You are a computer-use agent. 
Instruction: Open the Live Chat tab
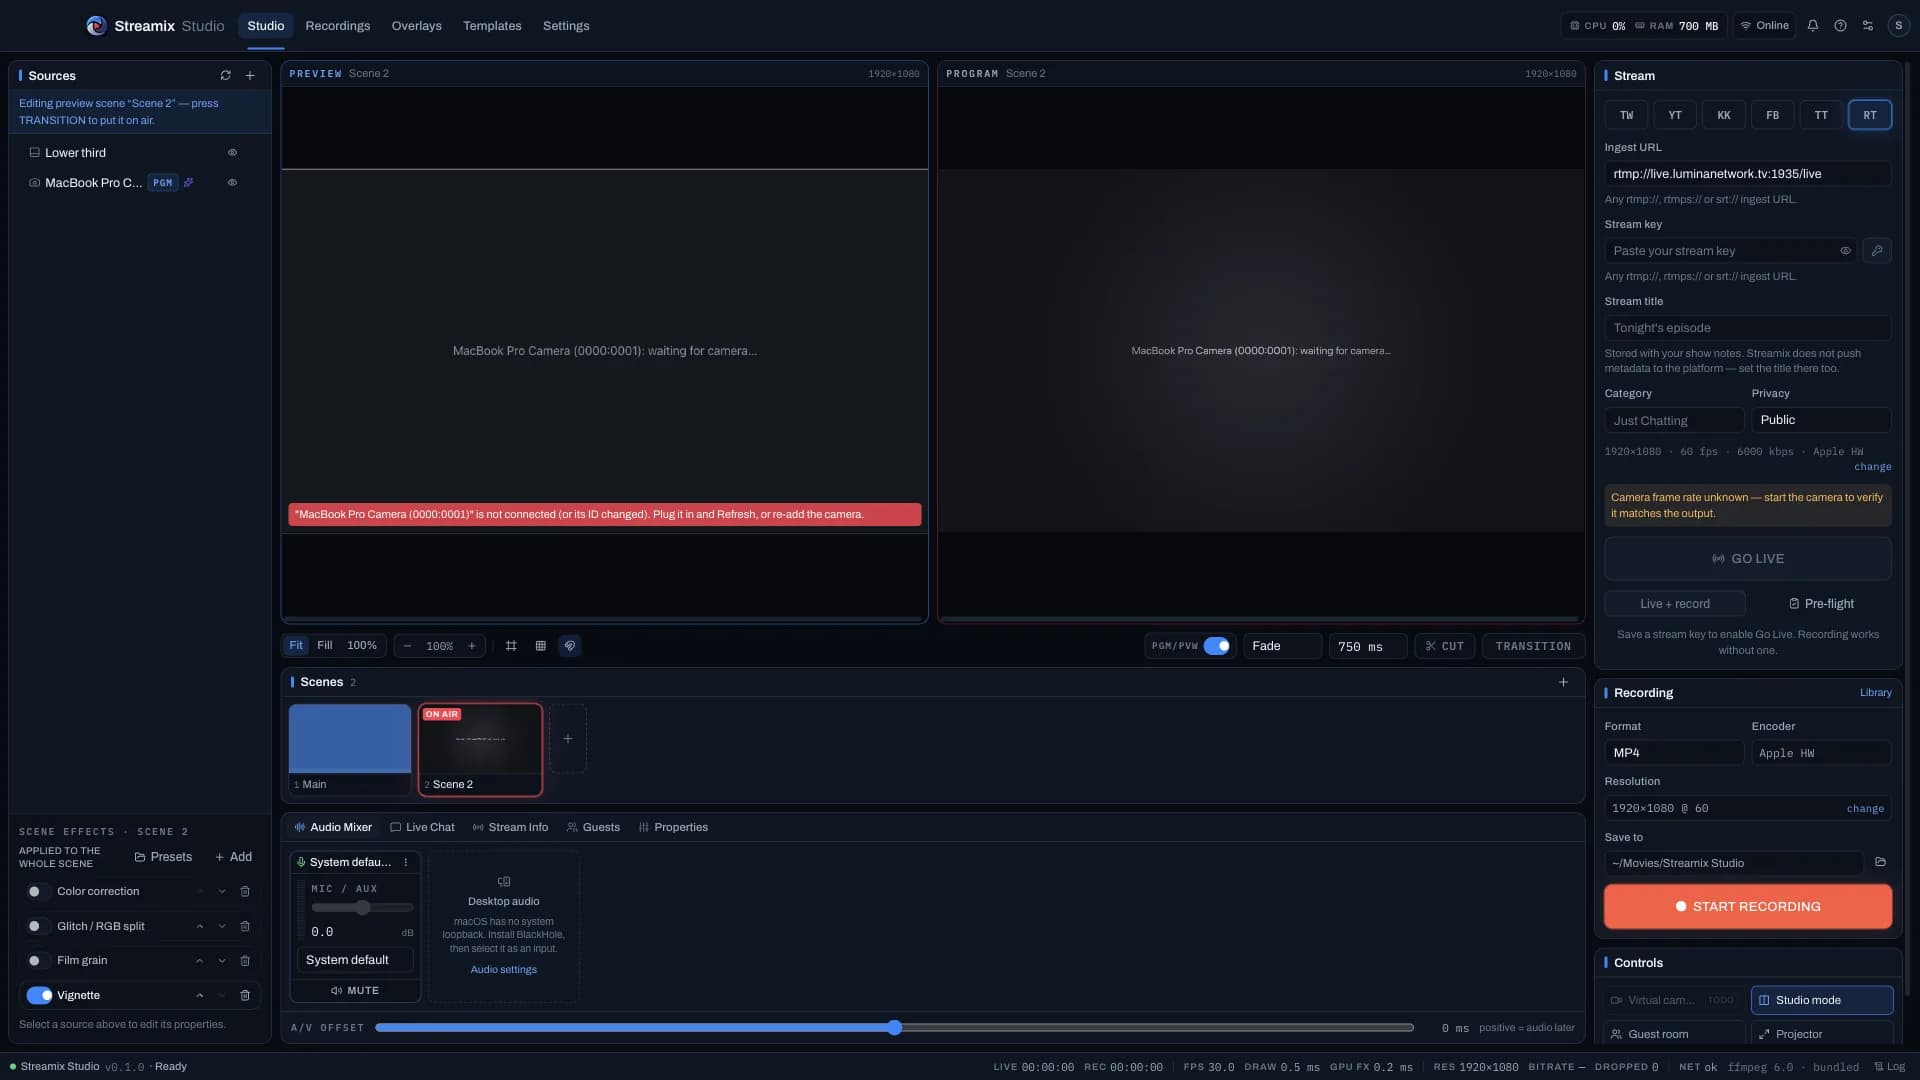422,828
